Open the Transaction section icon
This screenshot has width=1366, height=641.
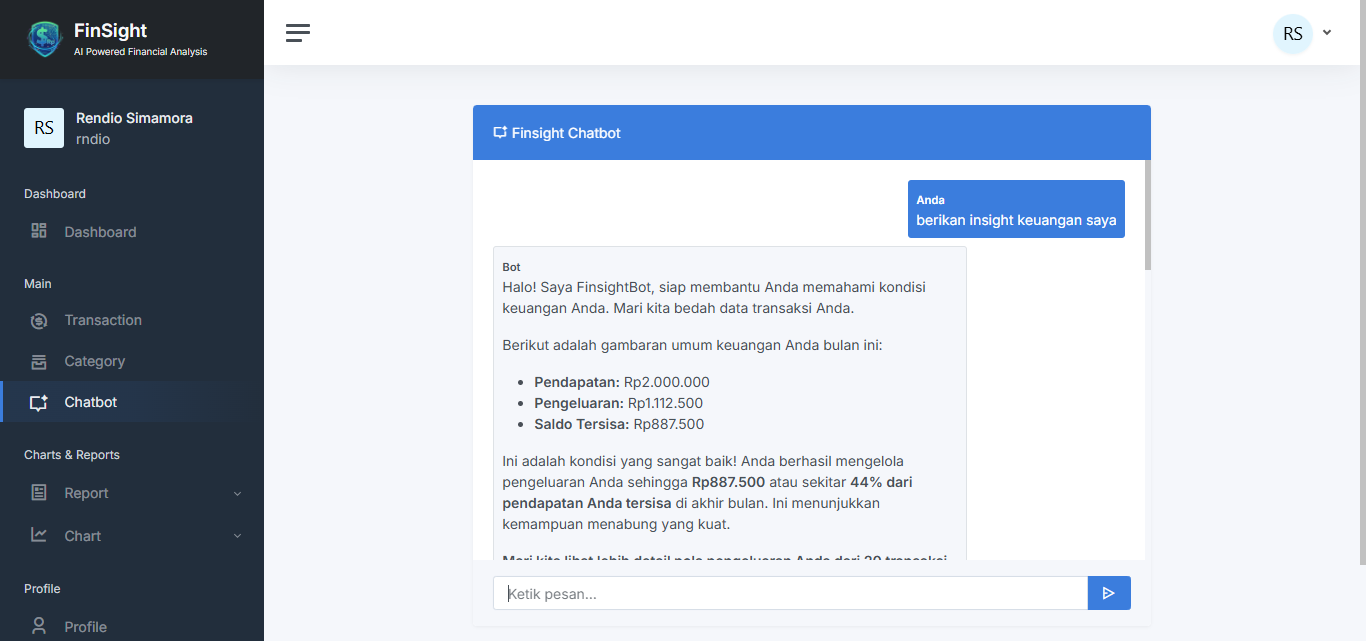click(x=39, y=320)
